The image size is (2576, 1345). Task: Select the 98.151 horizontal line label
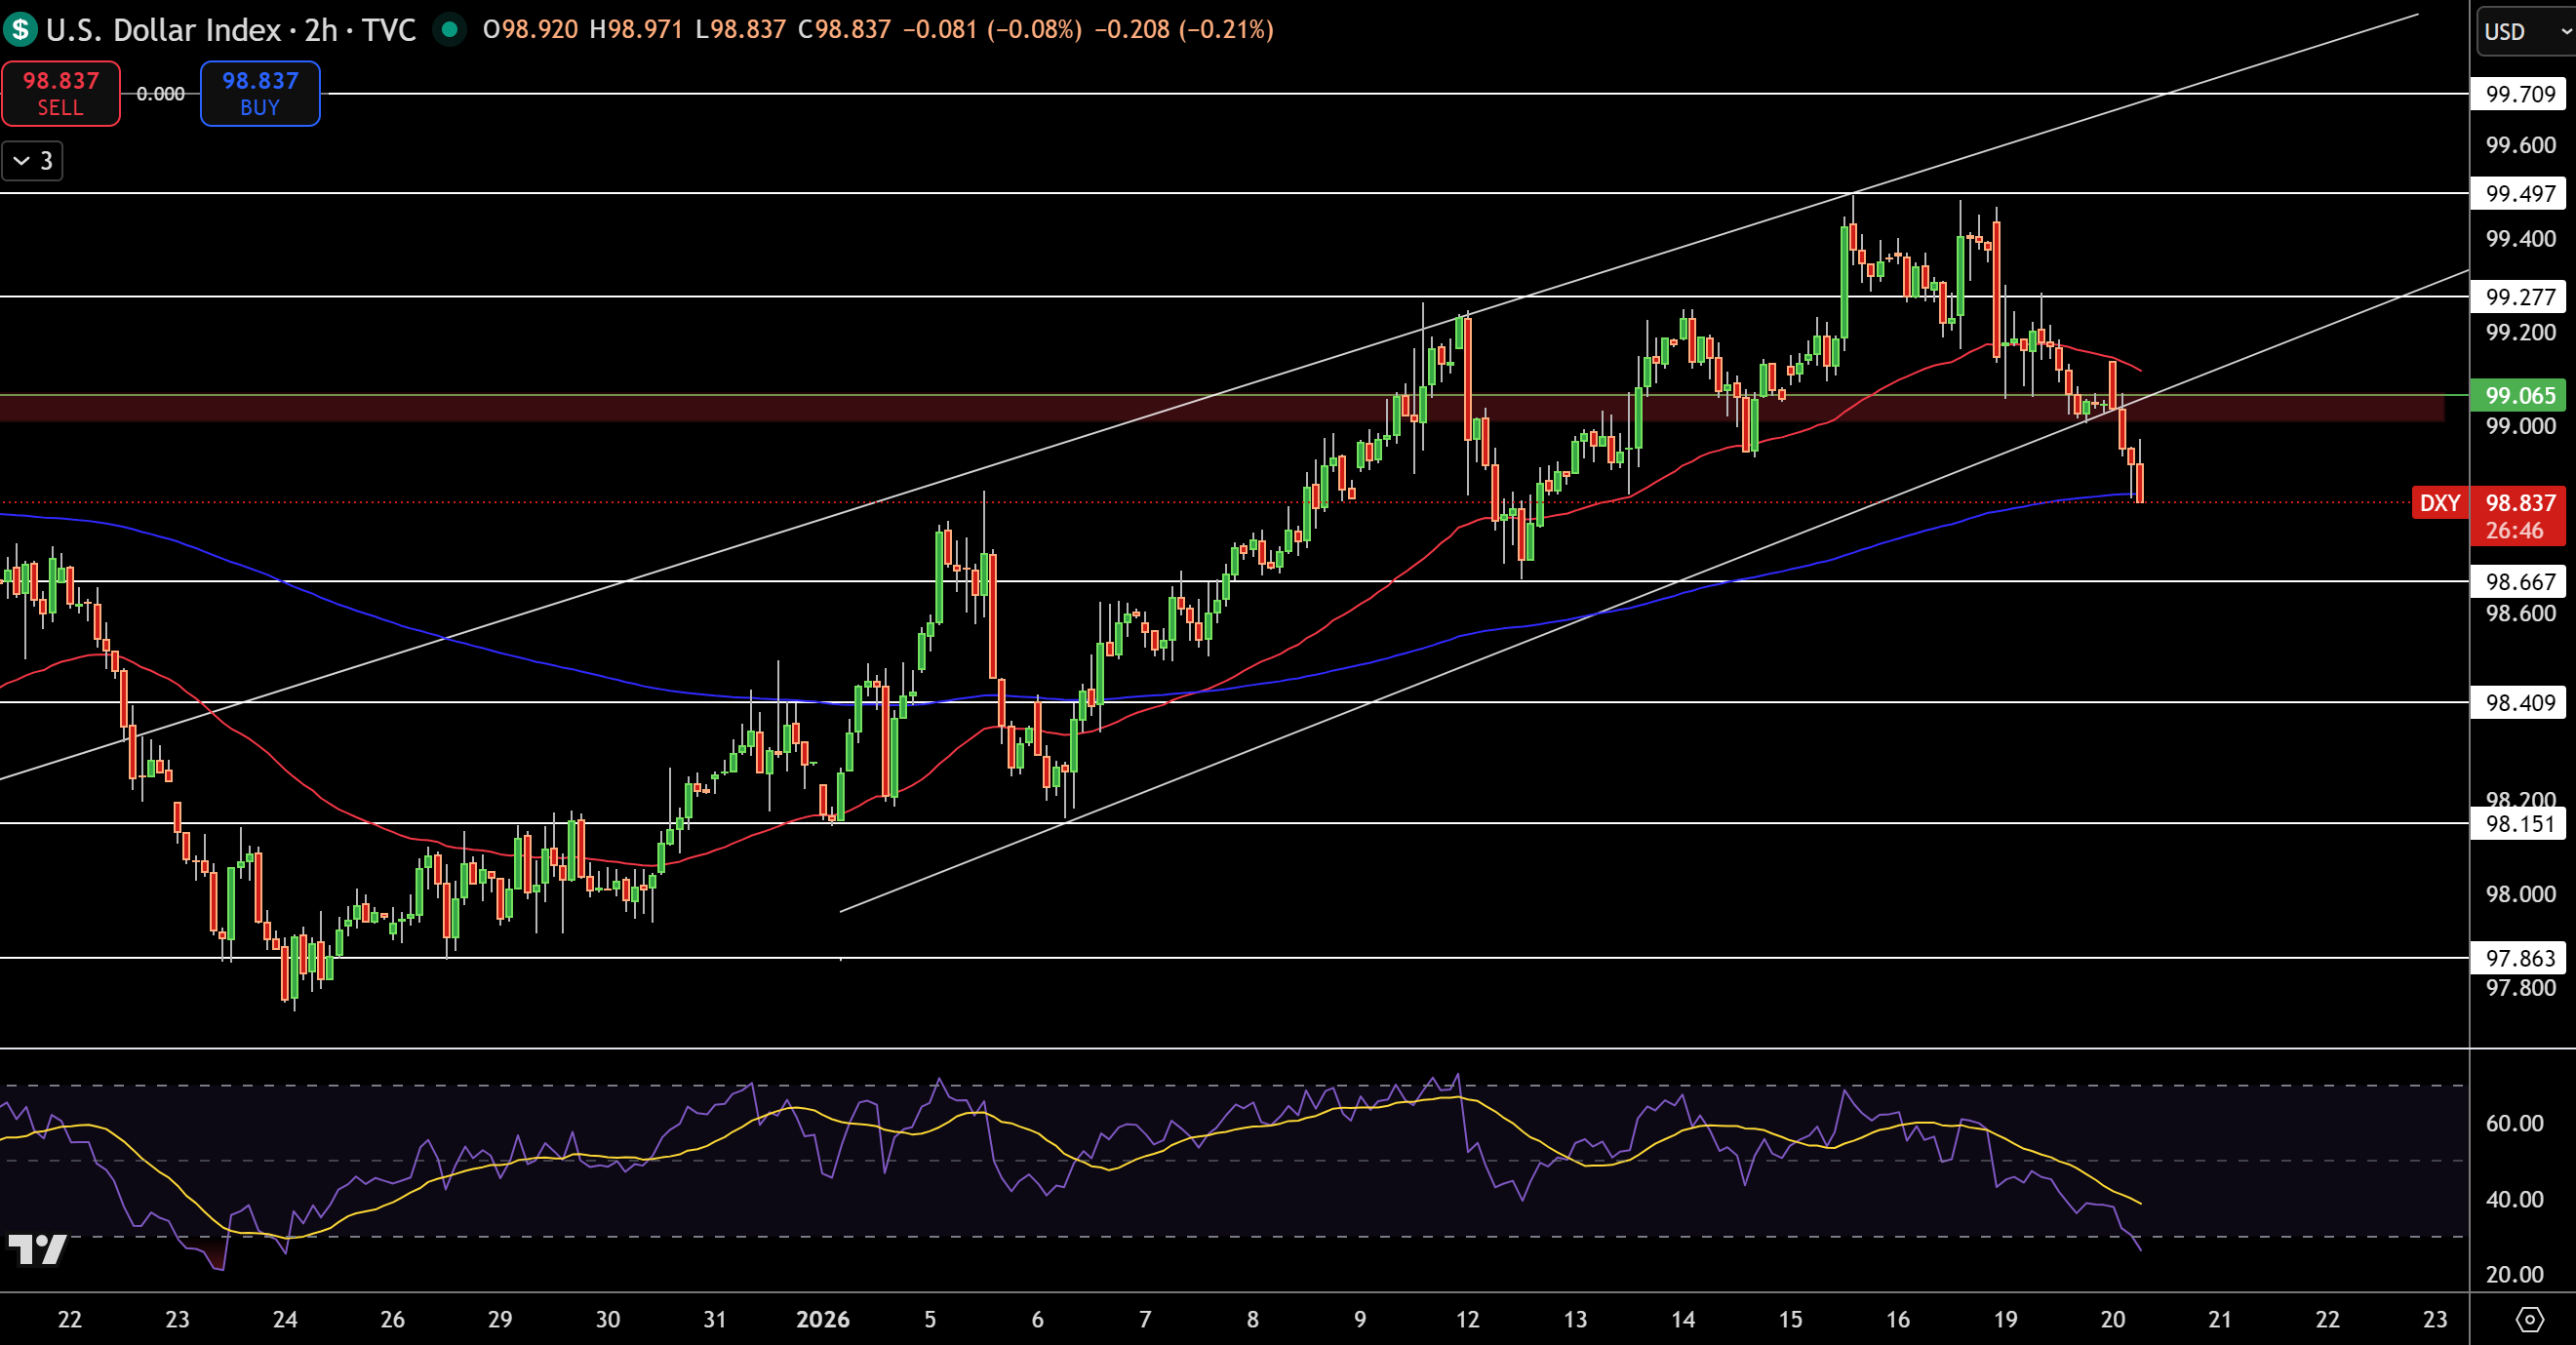[x=2519, y=823]
